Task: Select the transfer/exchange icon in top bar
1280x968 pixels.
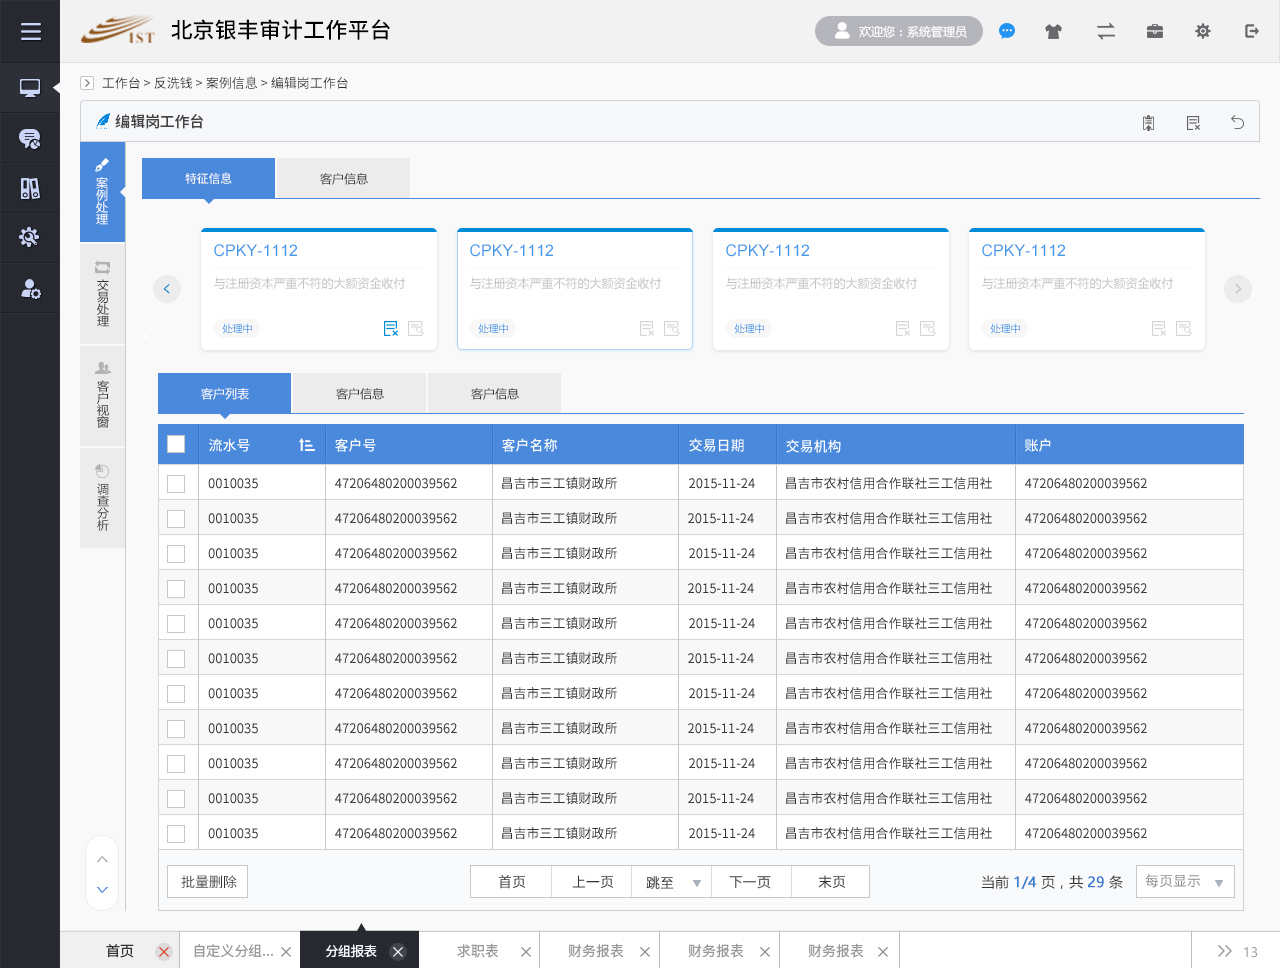Action: click(x=1105, y=31)
